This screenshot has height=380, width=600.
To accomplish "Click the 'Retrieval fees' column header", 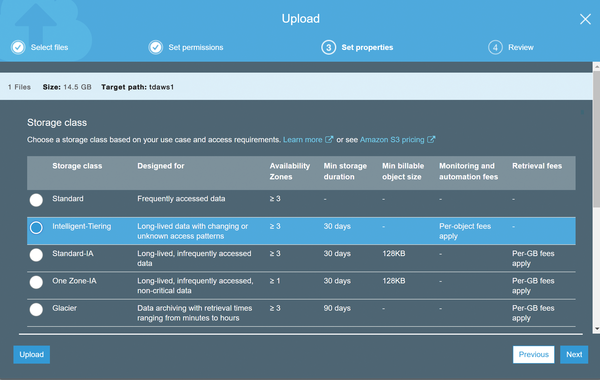I will pos(537,166).
